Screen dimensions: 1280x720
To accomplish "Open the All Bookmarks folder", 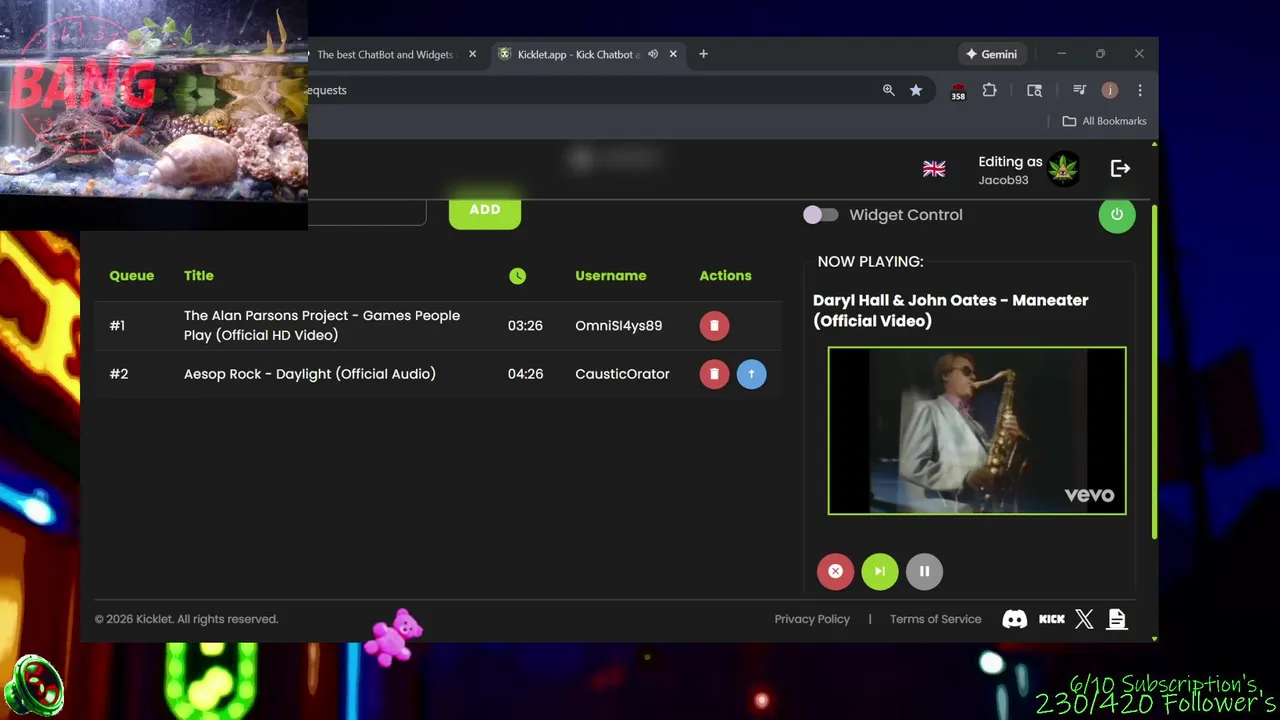I will 1104,121.
